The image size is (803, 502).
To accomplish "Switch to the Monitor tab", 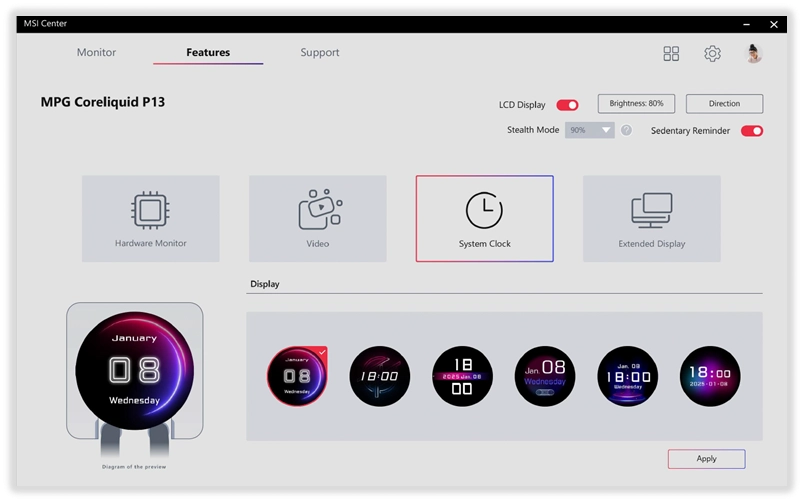I will pos(96,52).
